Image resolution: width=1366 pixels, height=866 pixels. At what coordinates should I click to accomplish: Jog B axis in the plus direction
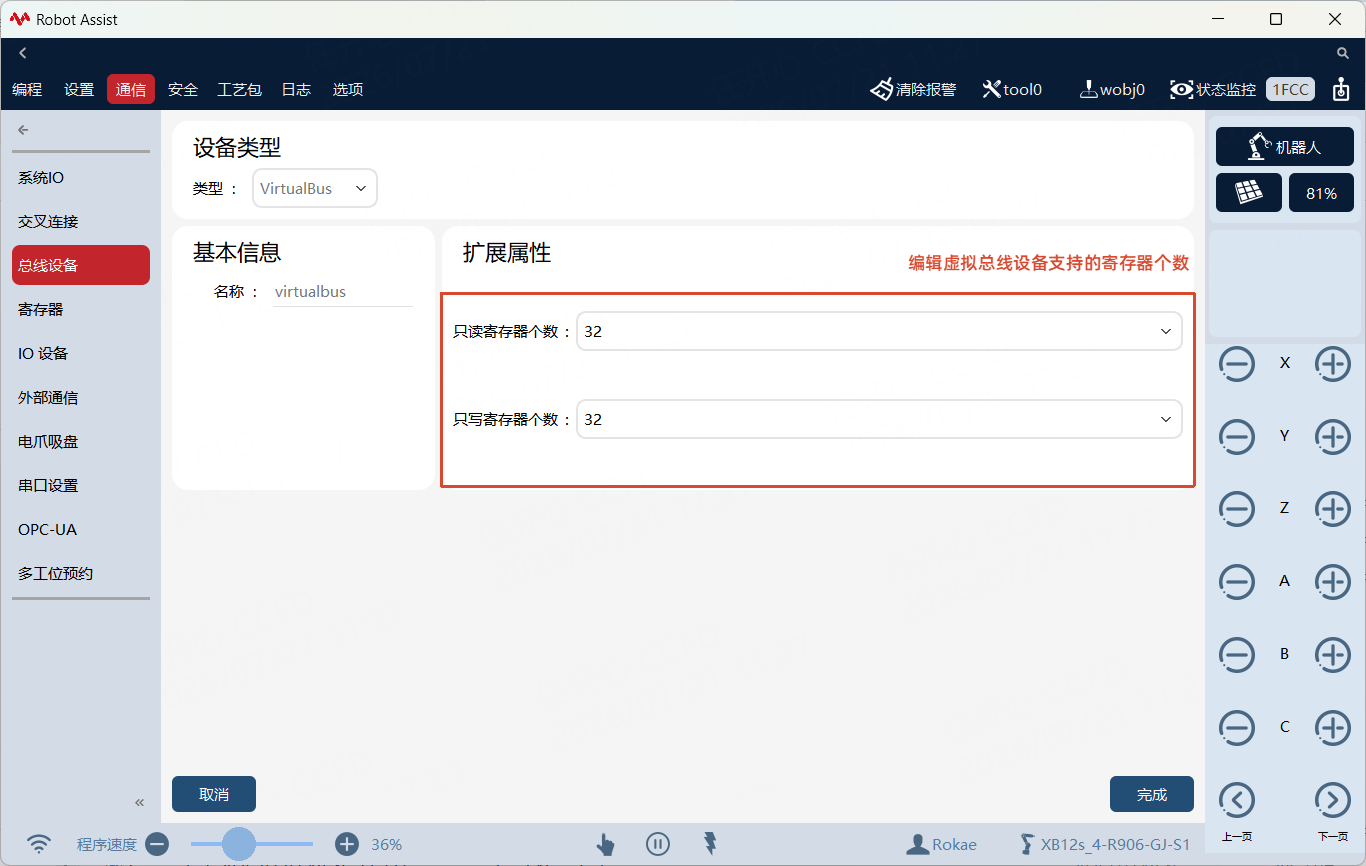pyautogui.click(x=1333, y=655)
